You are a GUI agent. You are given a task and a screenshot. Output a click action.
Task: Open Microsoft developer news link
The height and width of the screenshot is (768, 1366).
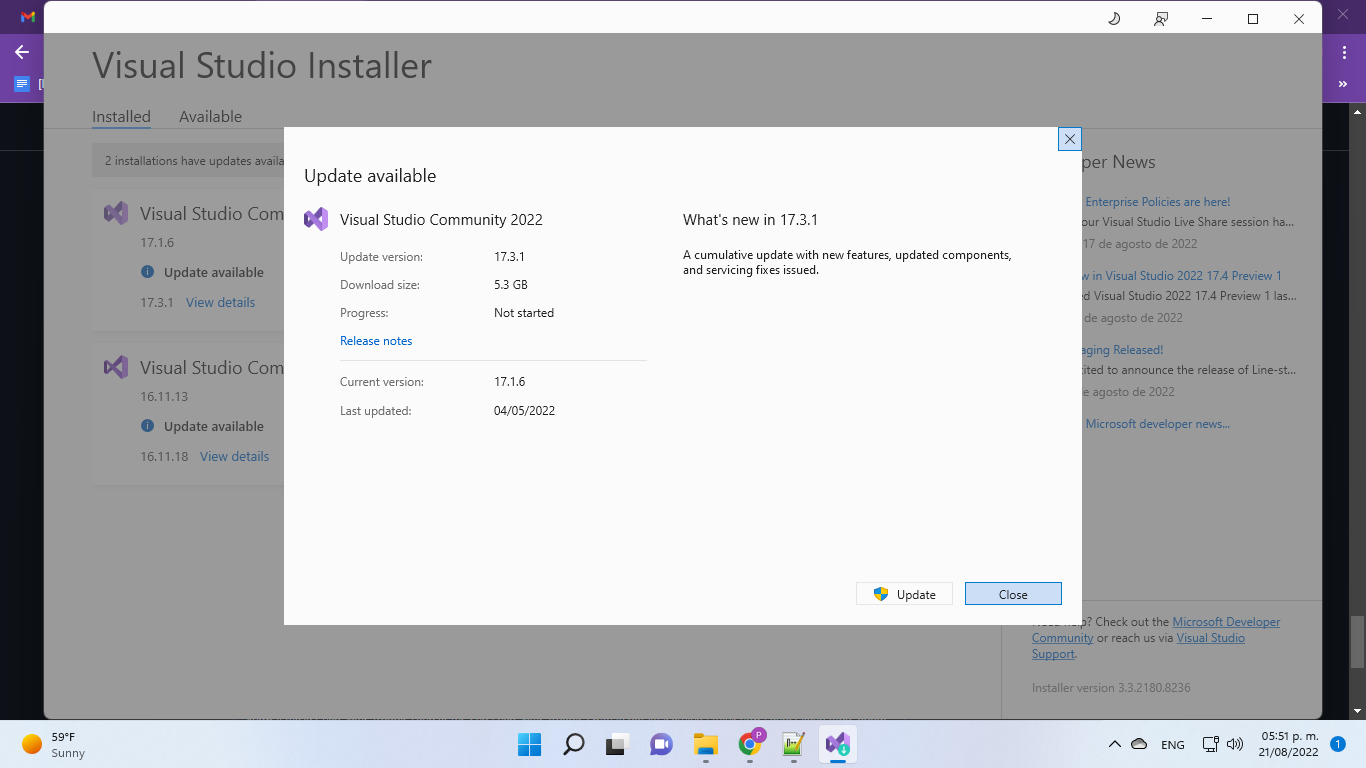point(1158,424)
